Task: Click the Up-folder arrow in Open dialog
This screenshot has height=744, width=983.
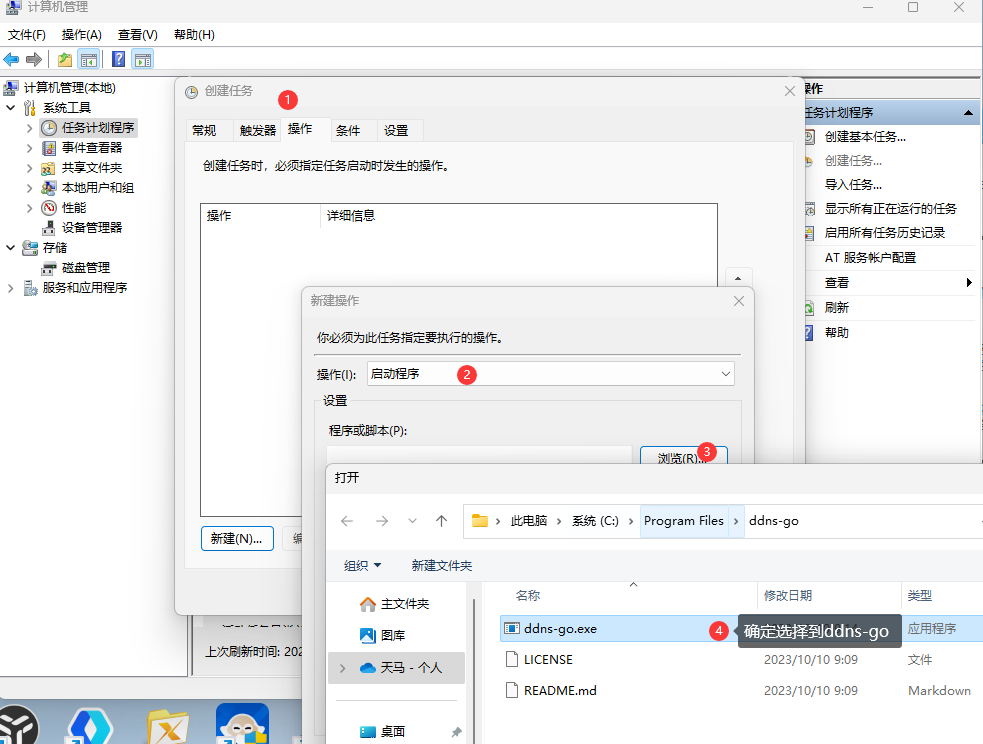Action: click(x=441, y=521)
